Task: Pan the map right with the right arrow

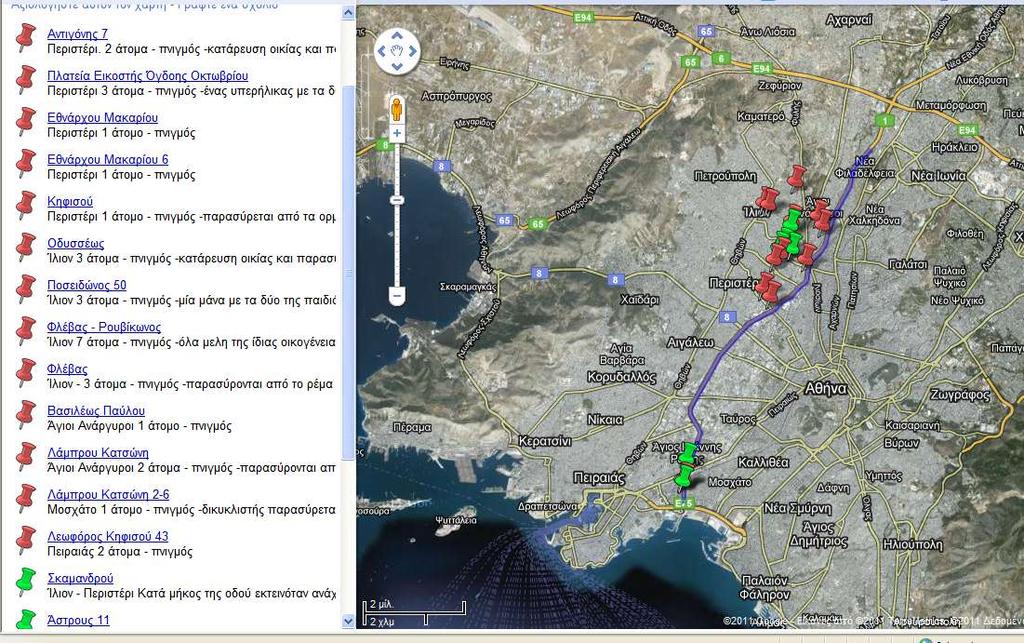Action: pyautogui.click(x=413, y=51)
